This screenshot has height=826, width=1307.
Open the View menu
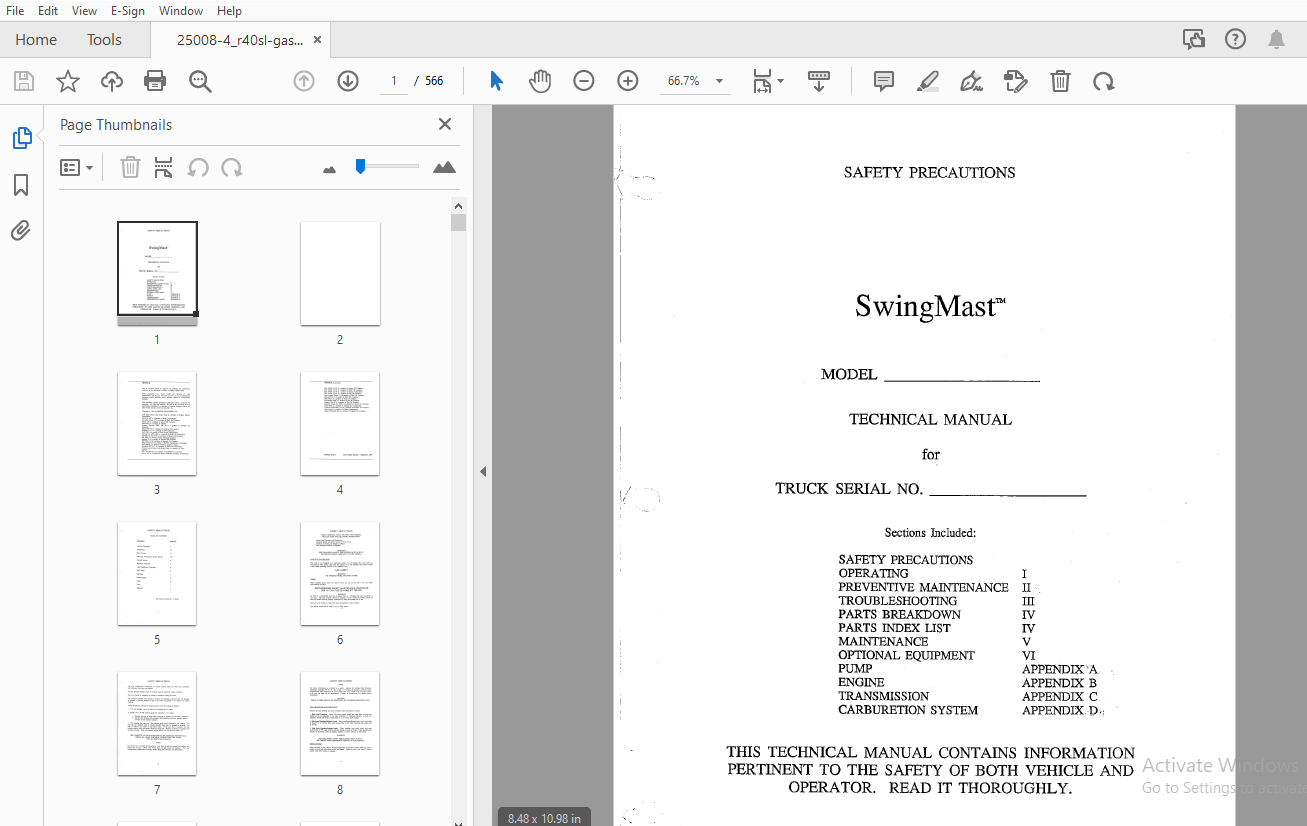pyautogui.click(x=84, y=10)
